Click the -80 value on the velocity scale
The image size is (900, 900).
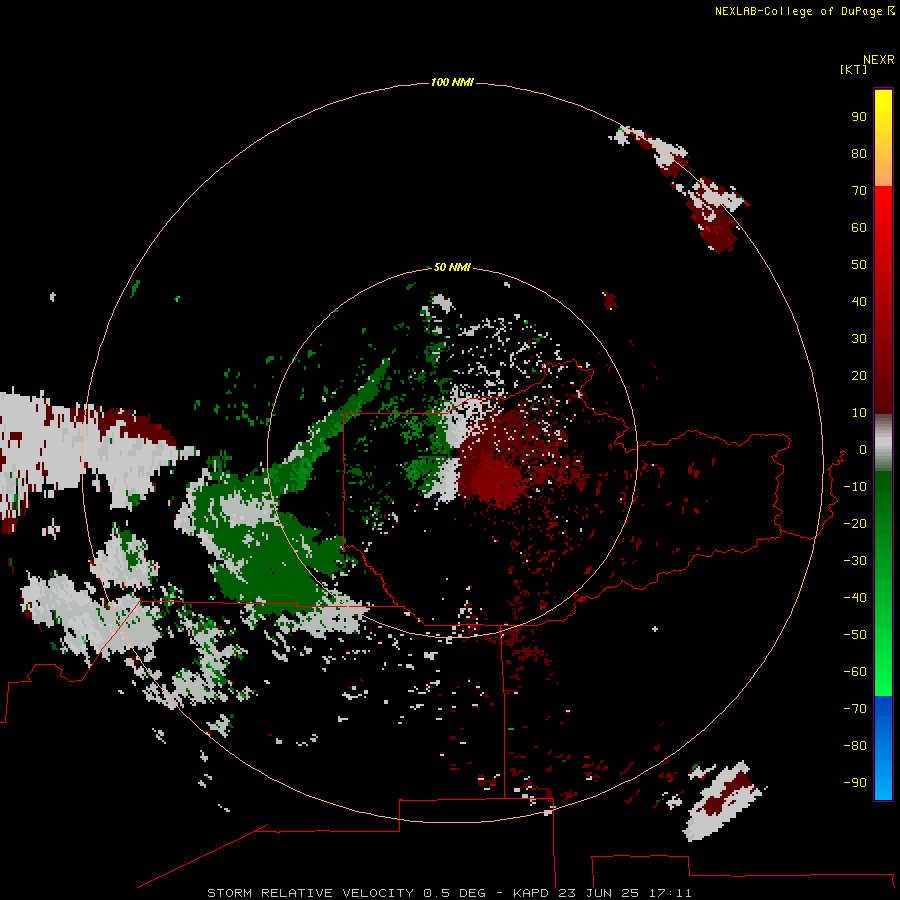[x=855, y=746]
